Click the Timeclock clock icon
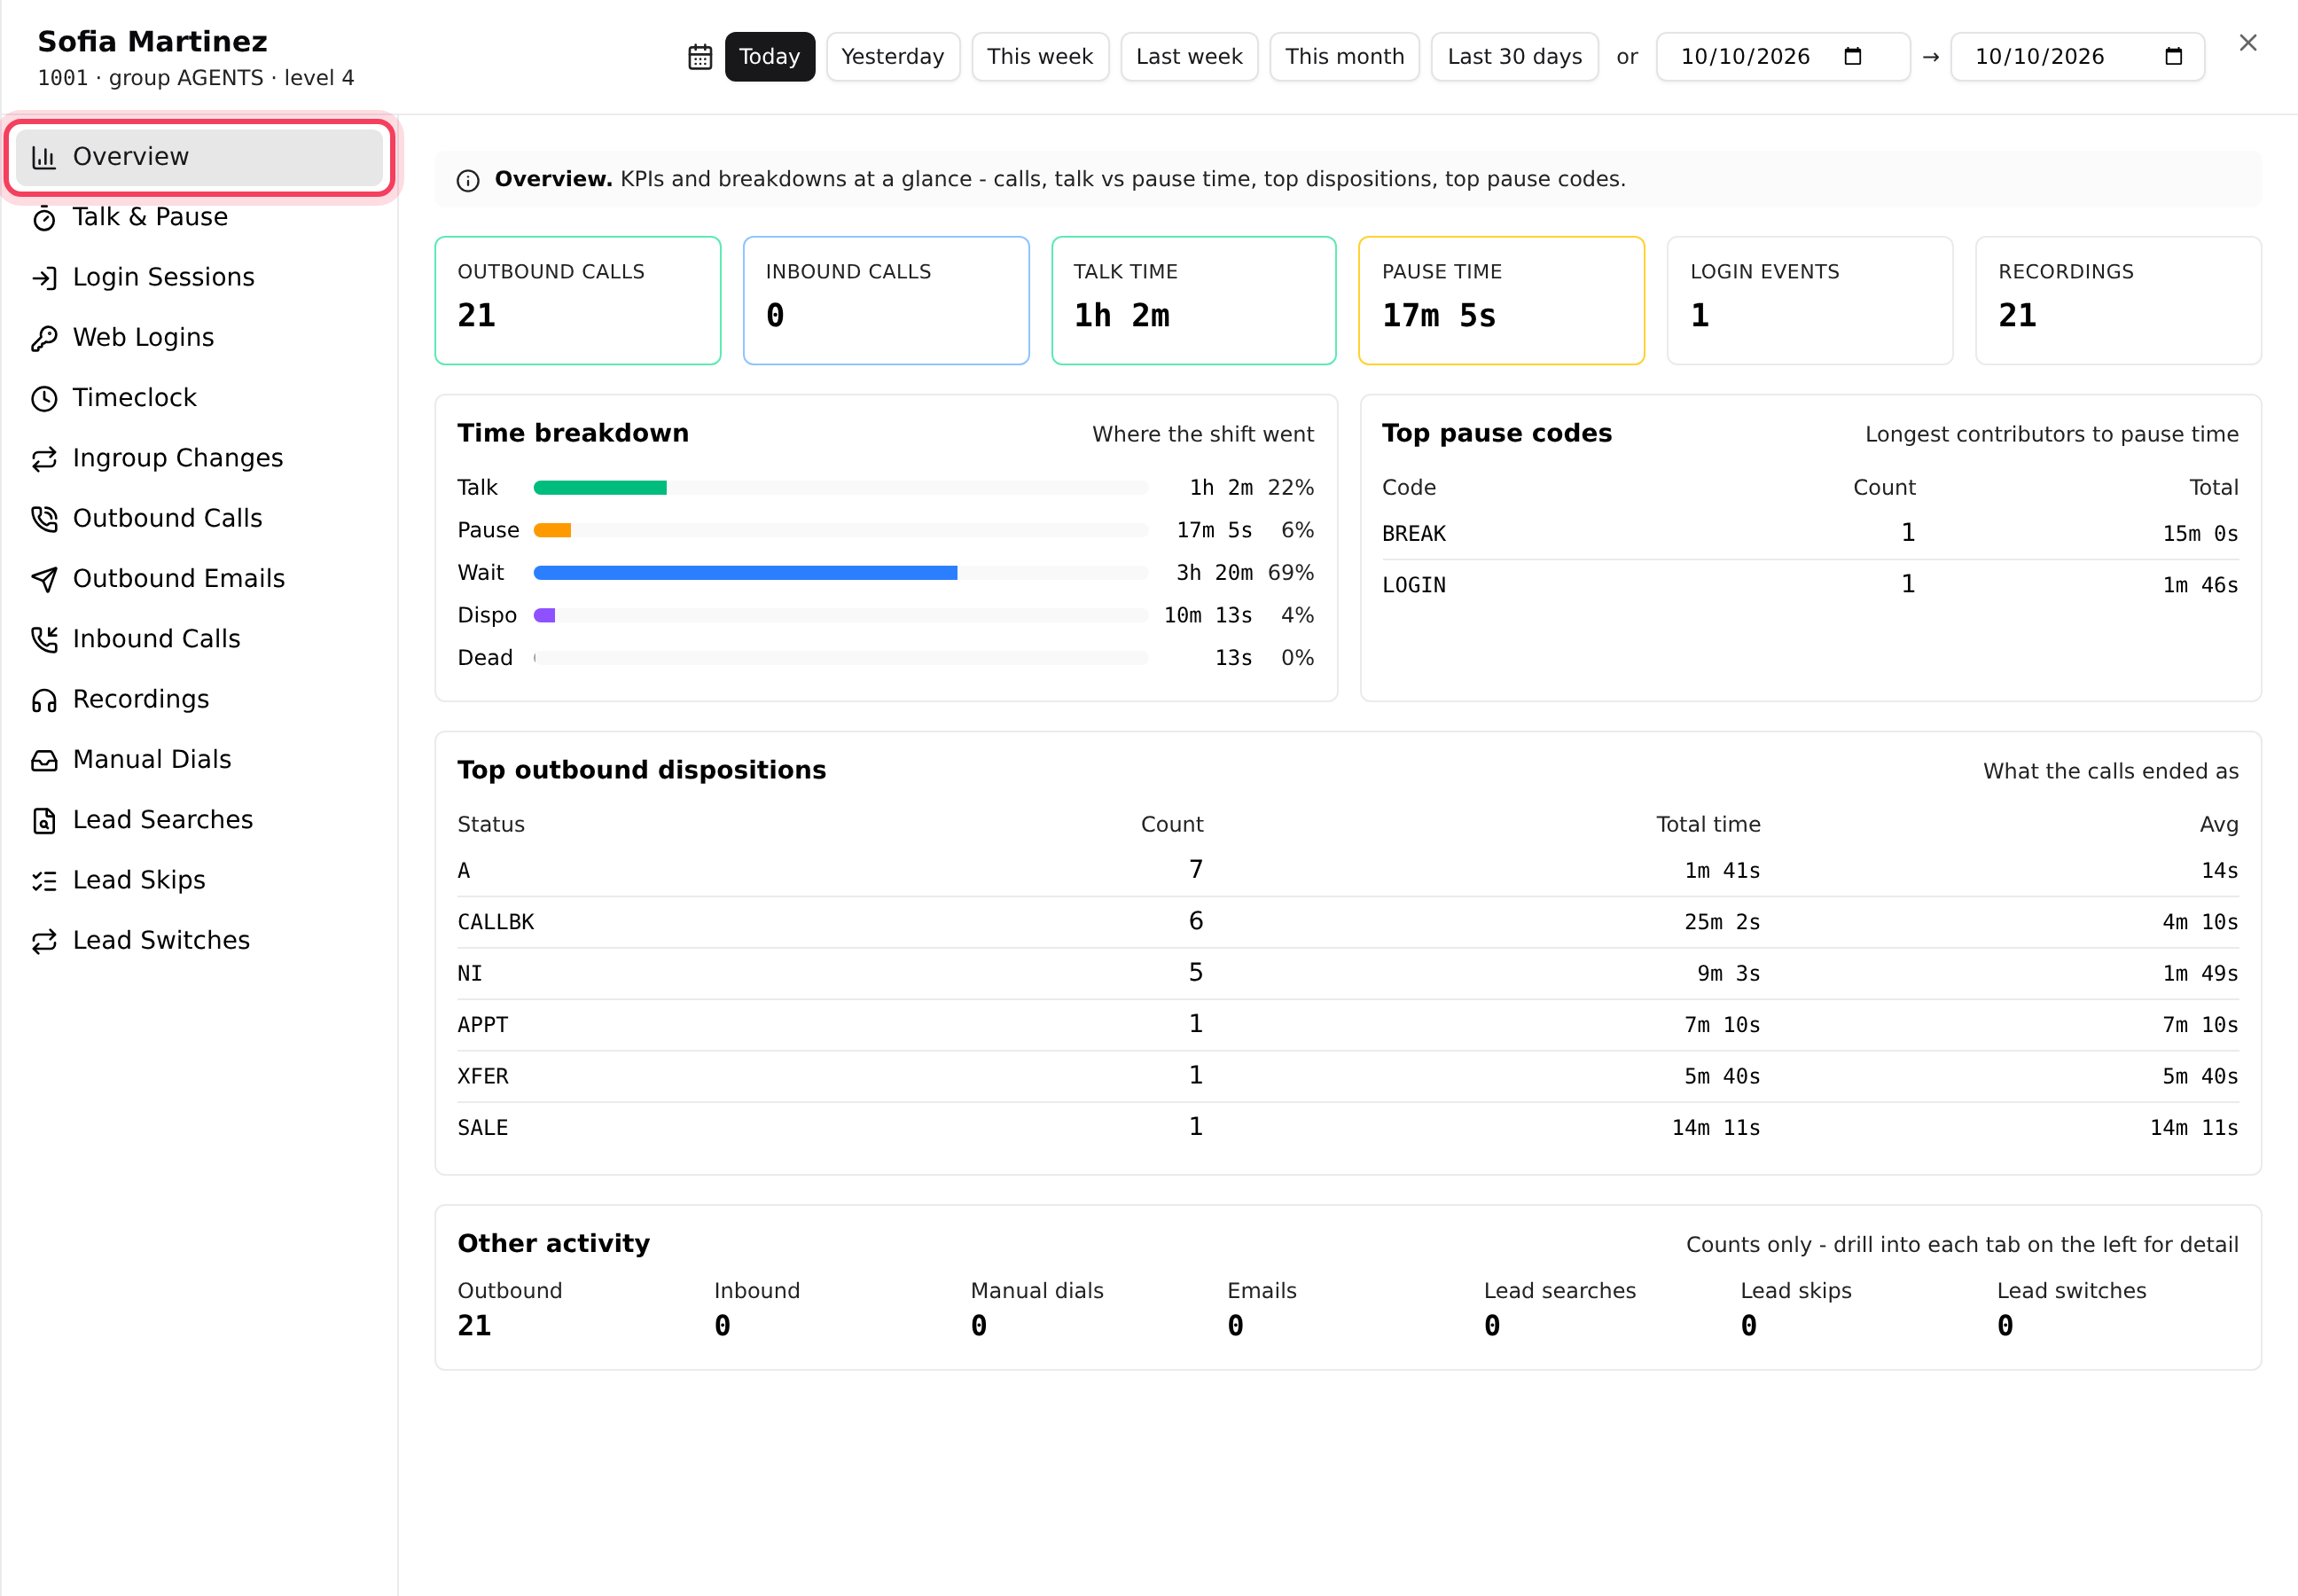The height and width of the screenshot is (1596, 2298). [44, 398]
